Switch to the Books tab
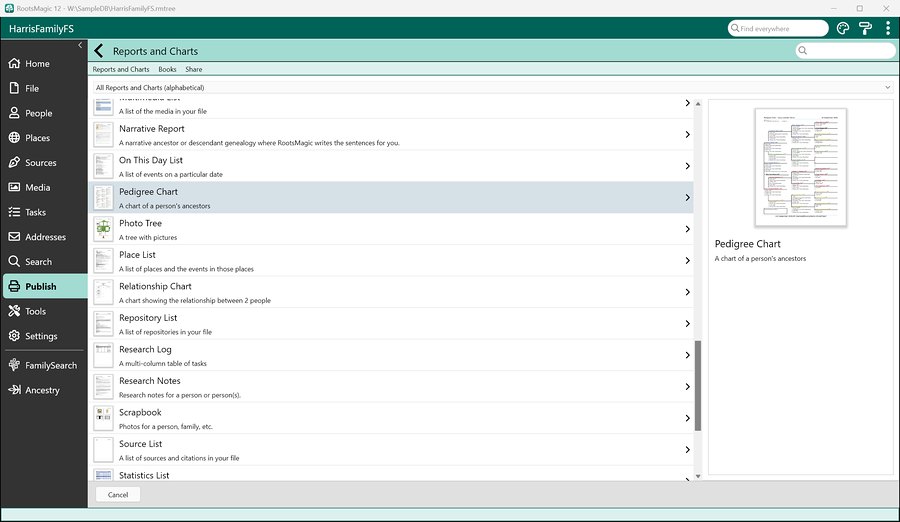 coord(167,69)
